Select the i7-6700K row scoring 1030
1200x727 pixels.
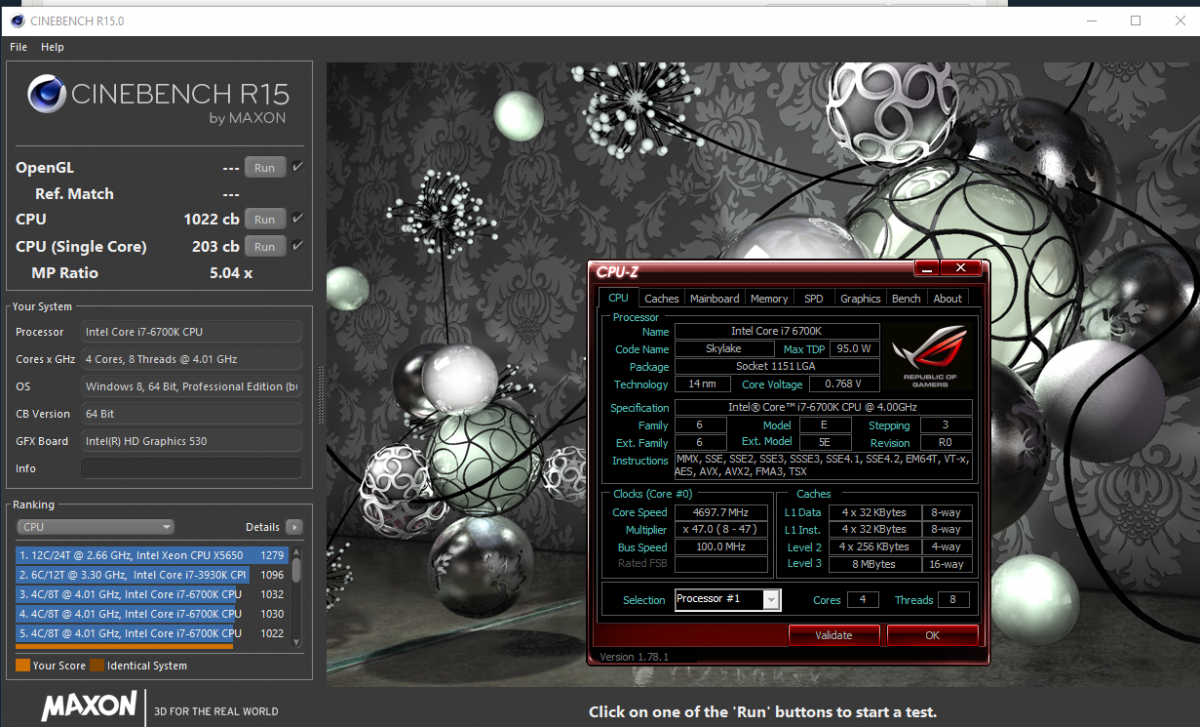tap(151, 614)
